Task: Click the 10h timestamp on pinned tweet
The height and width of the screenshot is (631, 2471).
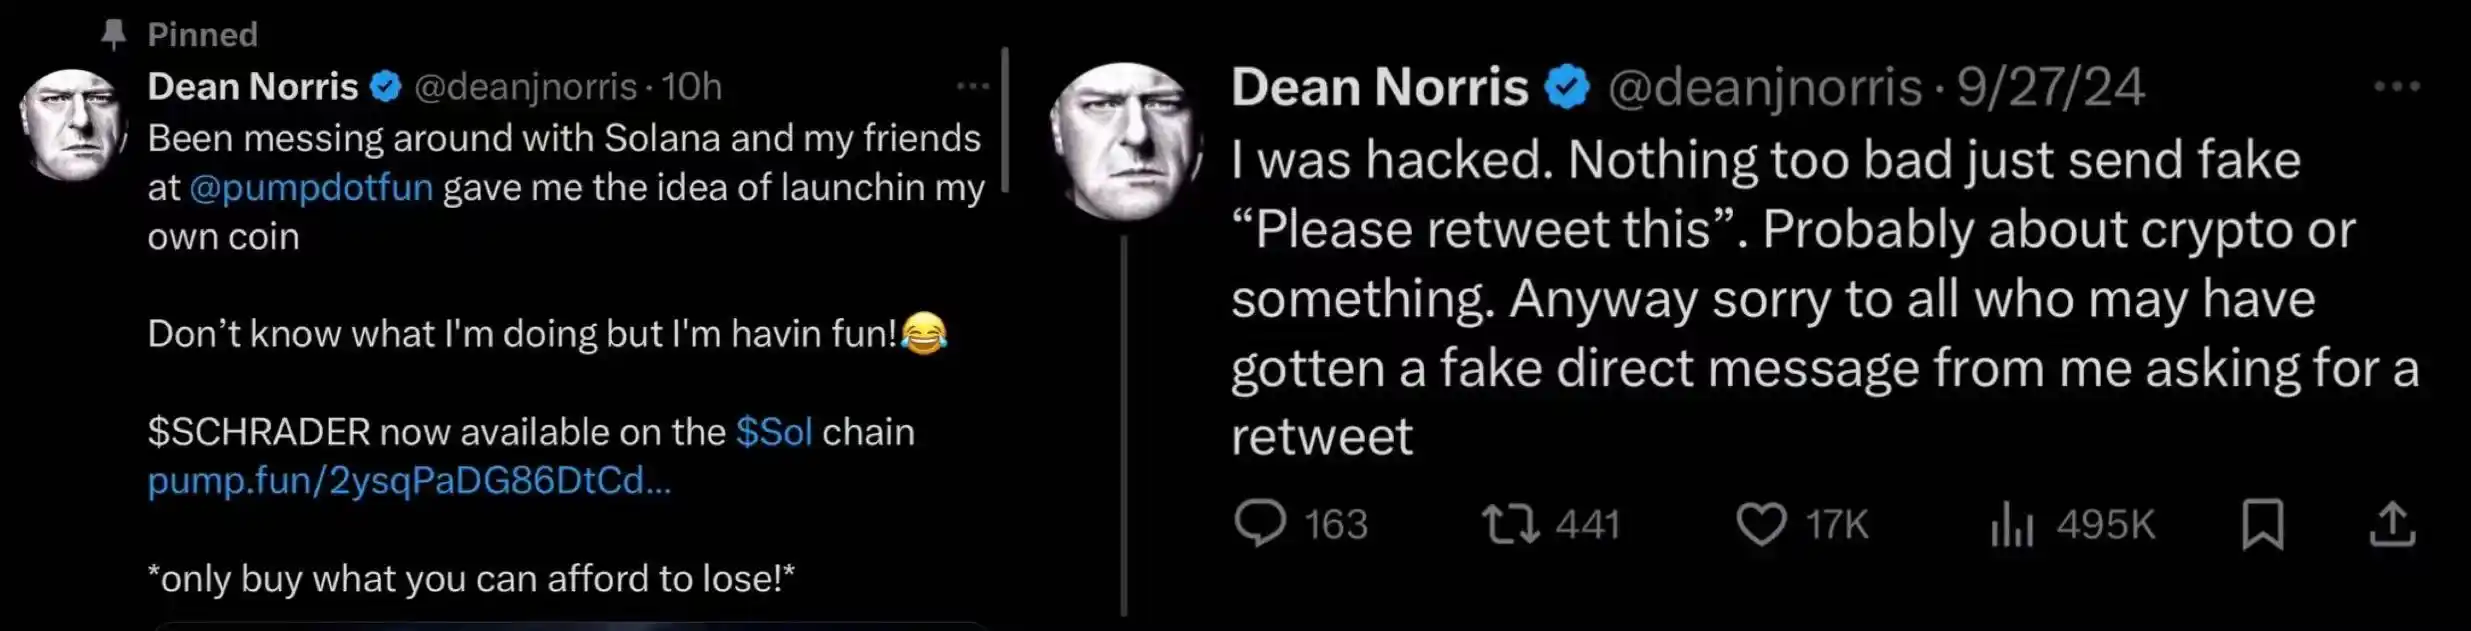Action: (691, 87)
